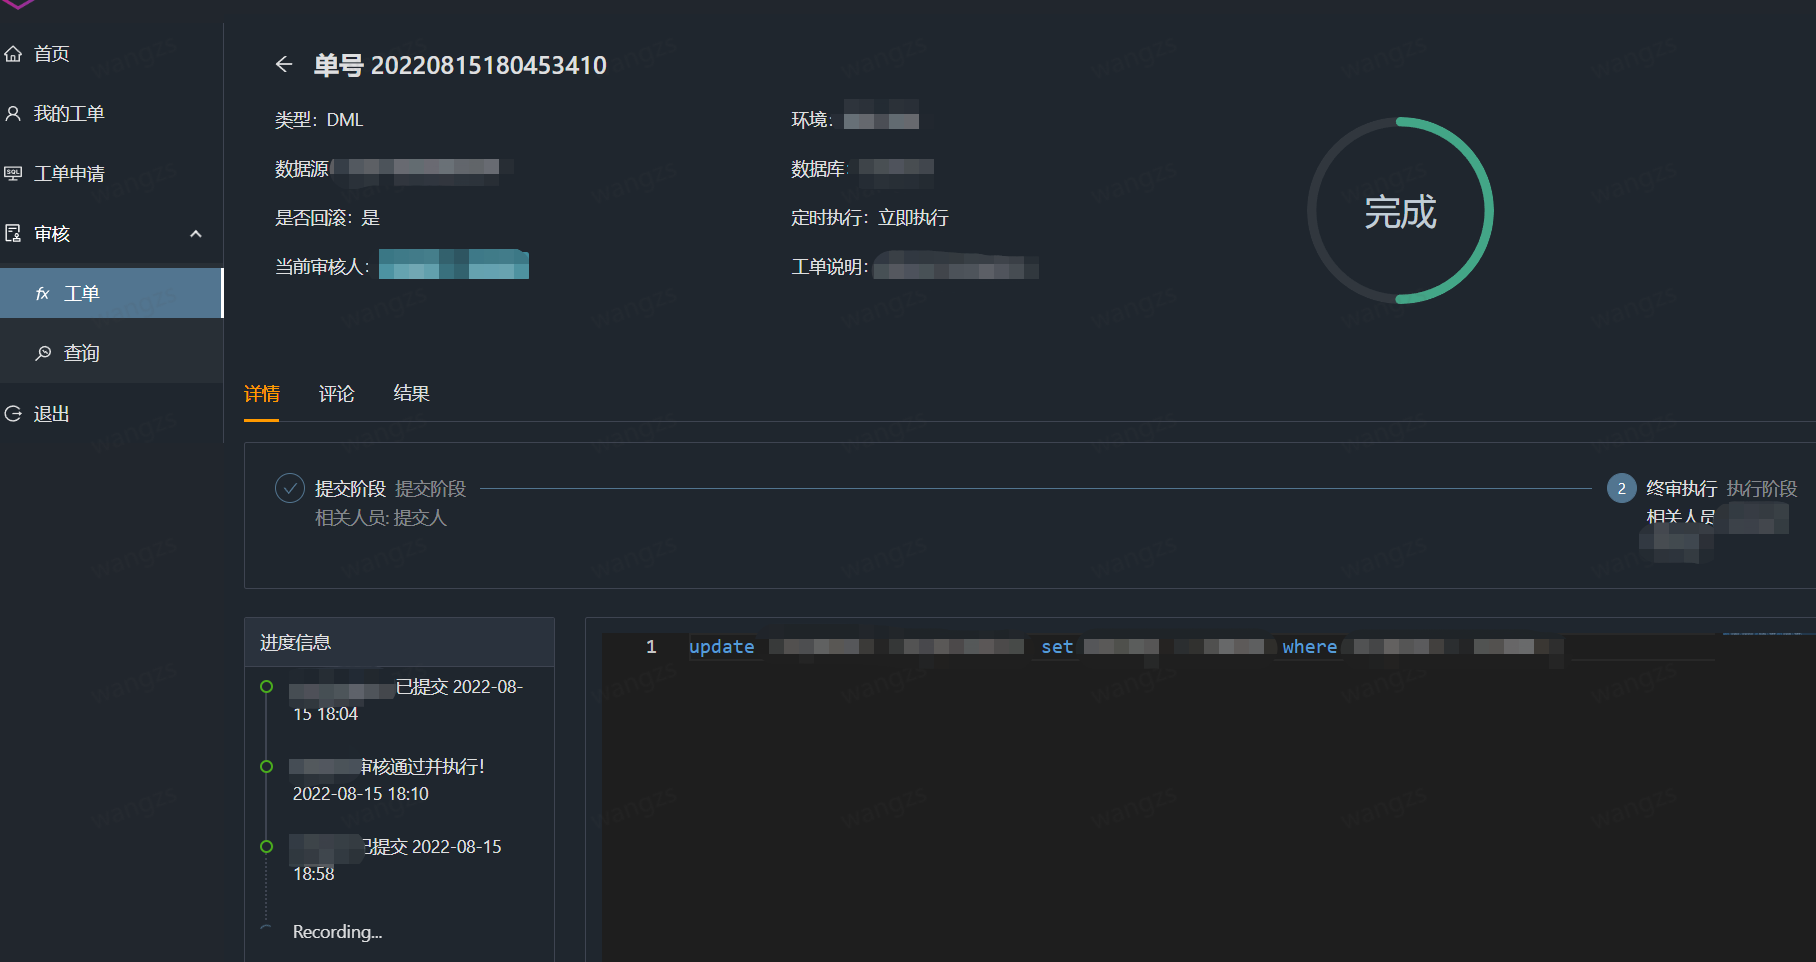Click the 审核通过并执行 timeline dot
This screenshot has width=1816, height=962.
click(266, 767)
